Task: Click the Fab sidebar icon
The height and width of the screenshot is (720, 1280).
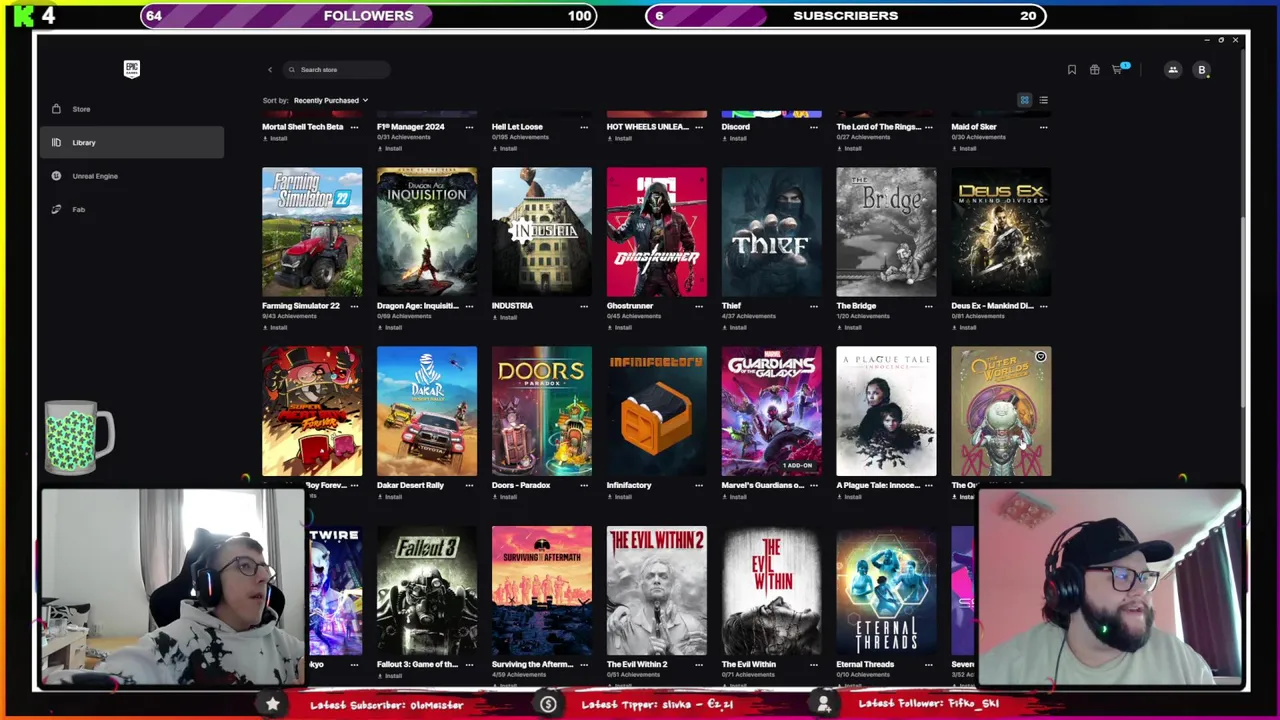Action: click(x=56, y=209)
